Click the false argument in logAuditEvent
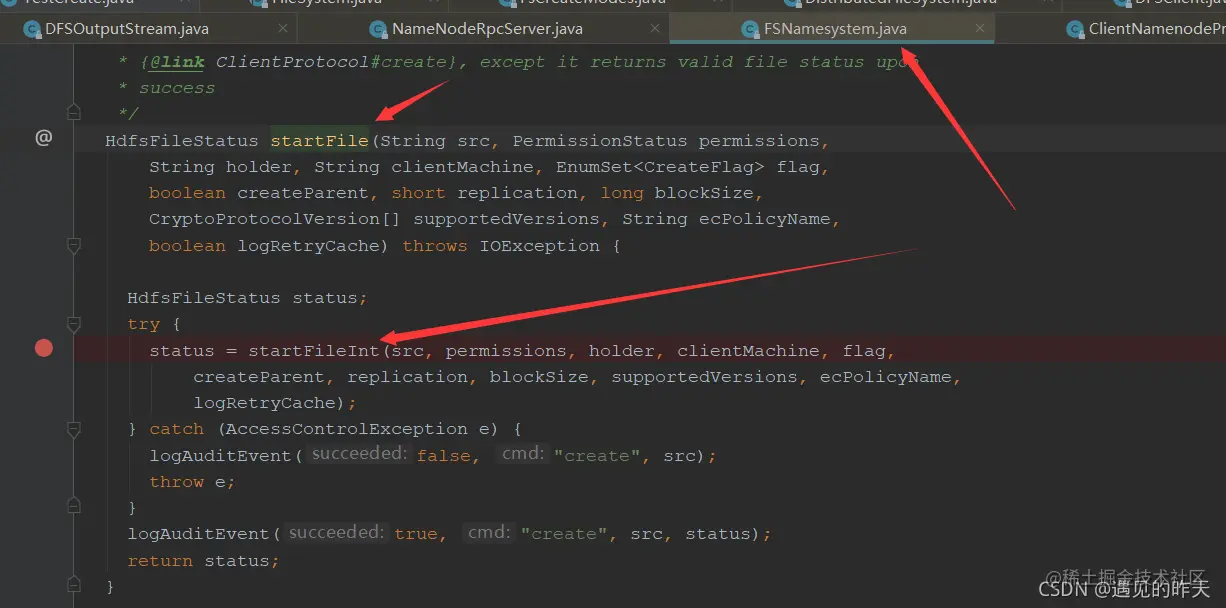The width and height of the screenshot is (1226, 608). coord(443,456)
